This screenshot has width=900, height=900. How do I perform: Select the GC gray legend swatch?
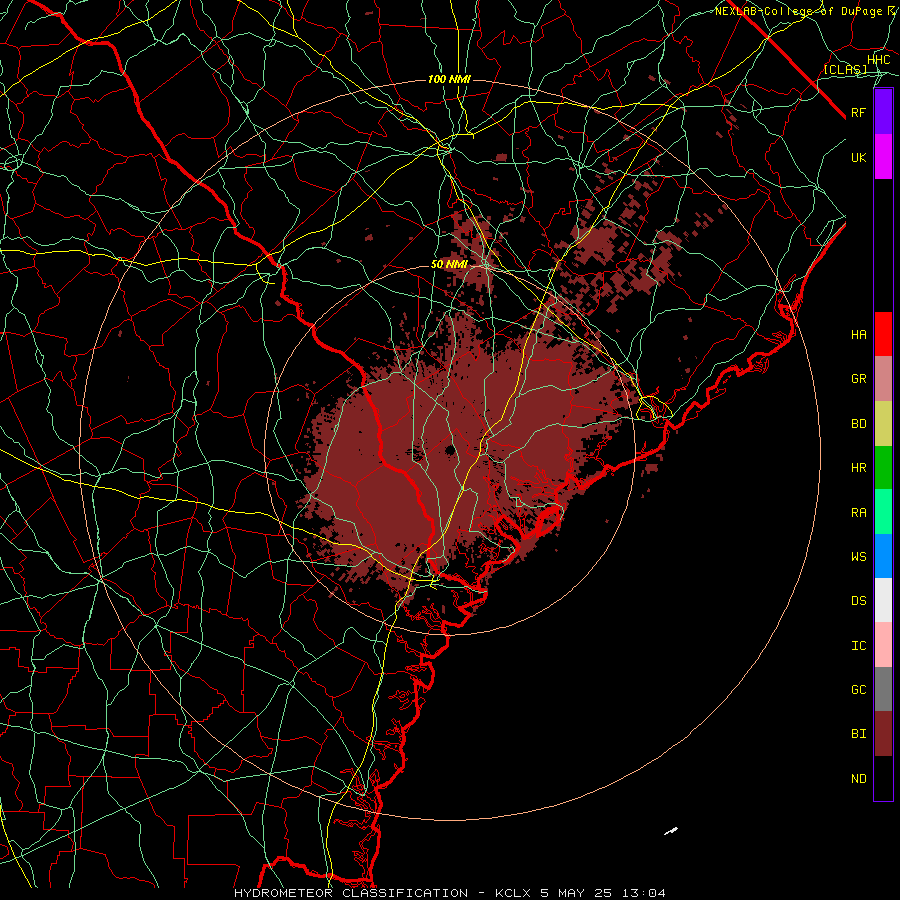[x=883, y=689]
